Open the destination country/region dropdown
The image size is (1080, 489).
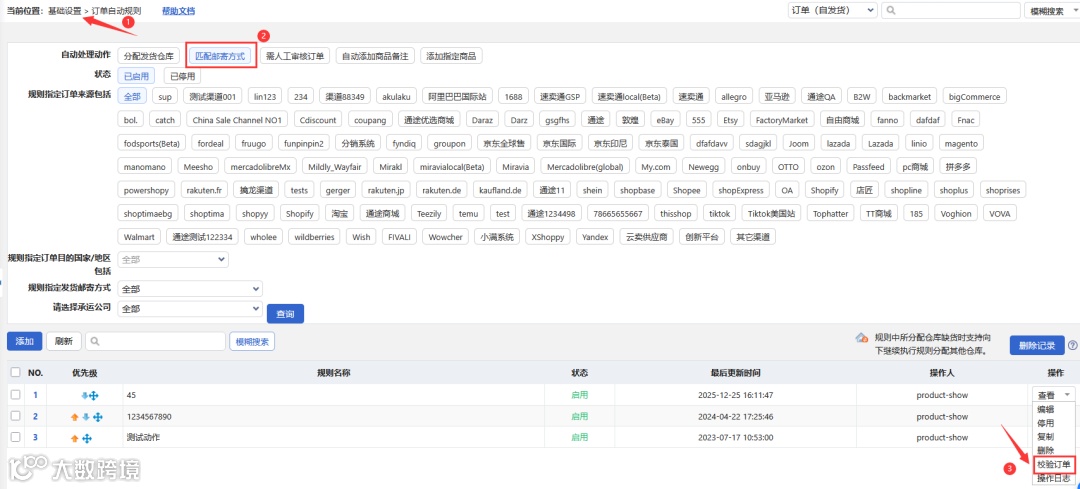click(x=173, y=260)
